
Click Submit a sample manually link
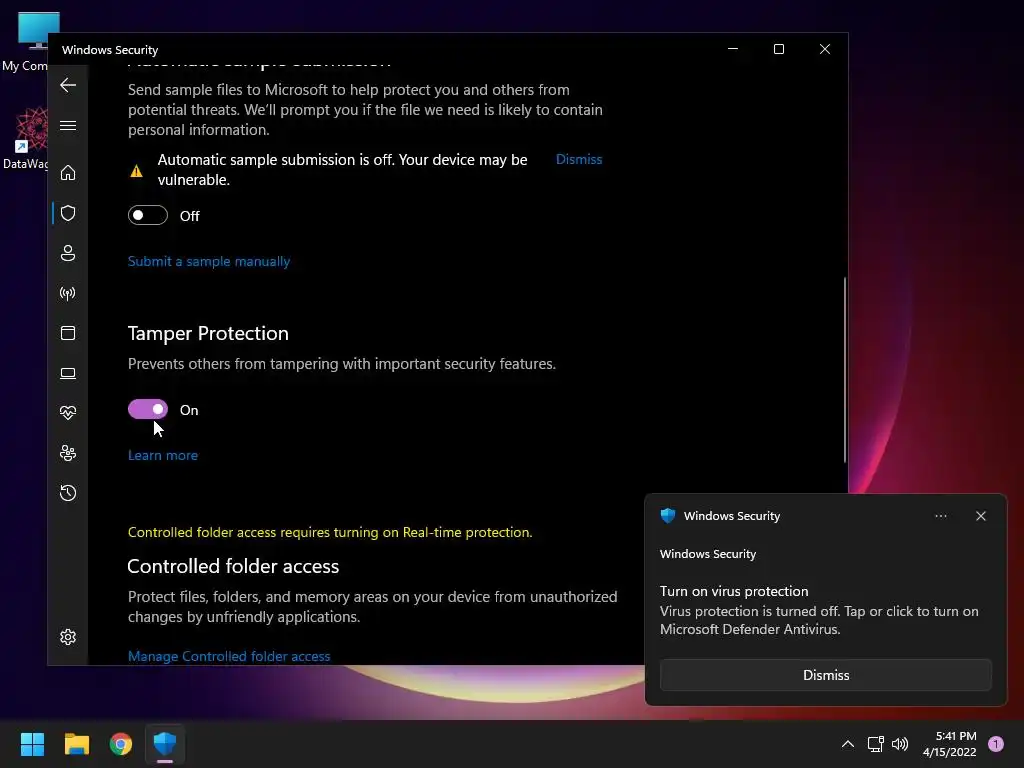(209, 261)
